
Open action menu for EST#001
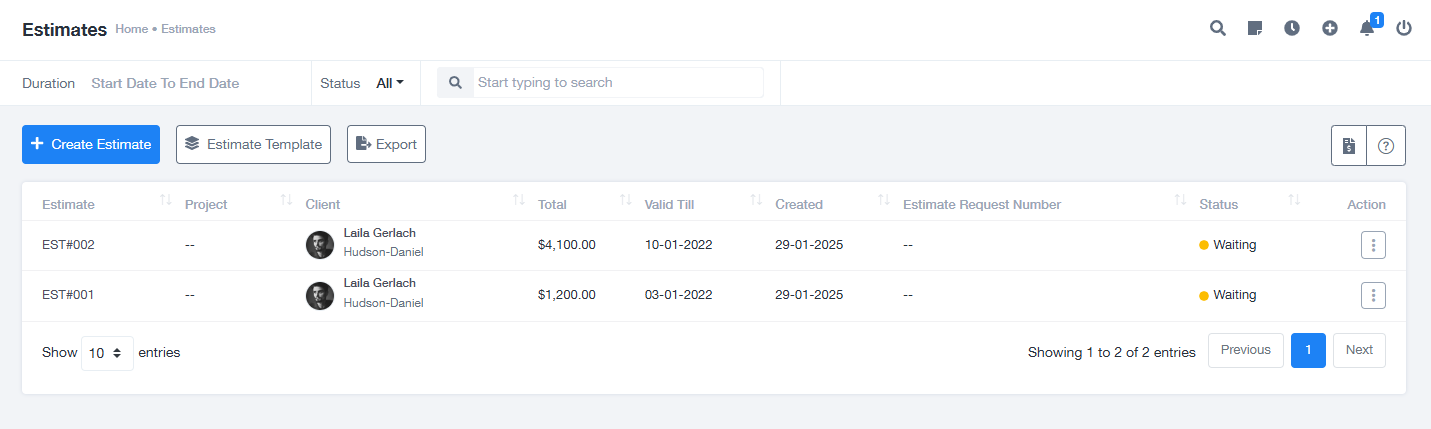click(x=1373, y=295)
